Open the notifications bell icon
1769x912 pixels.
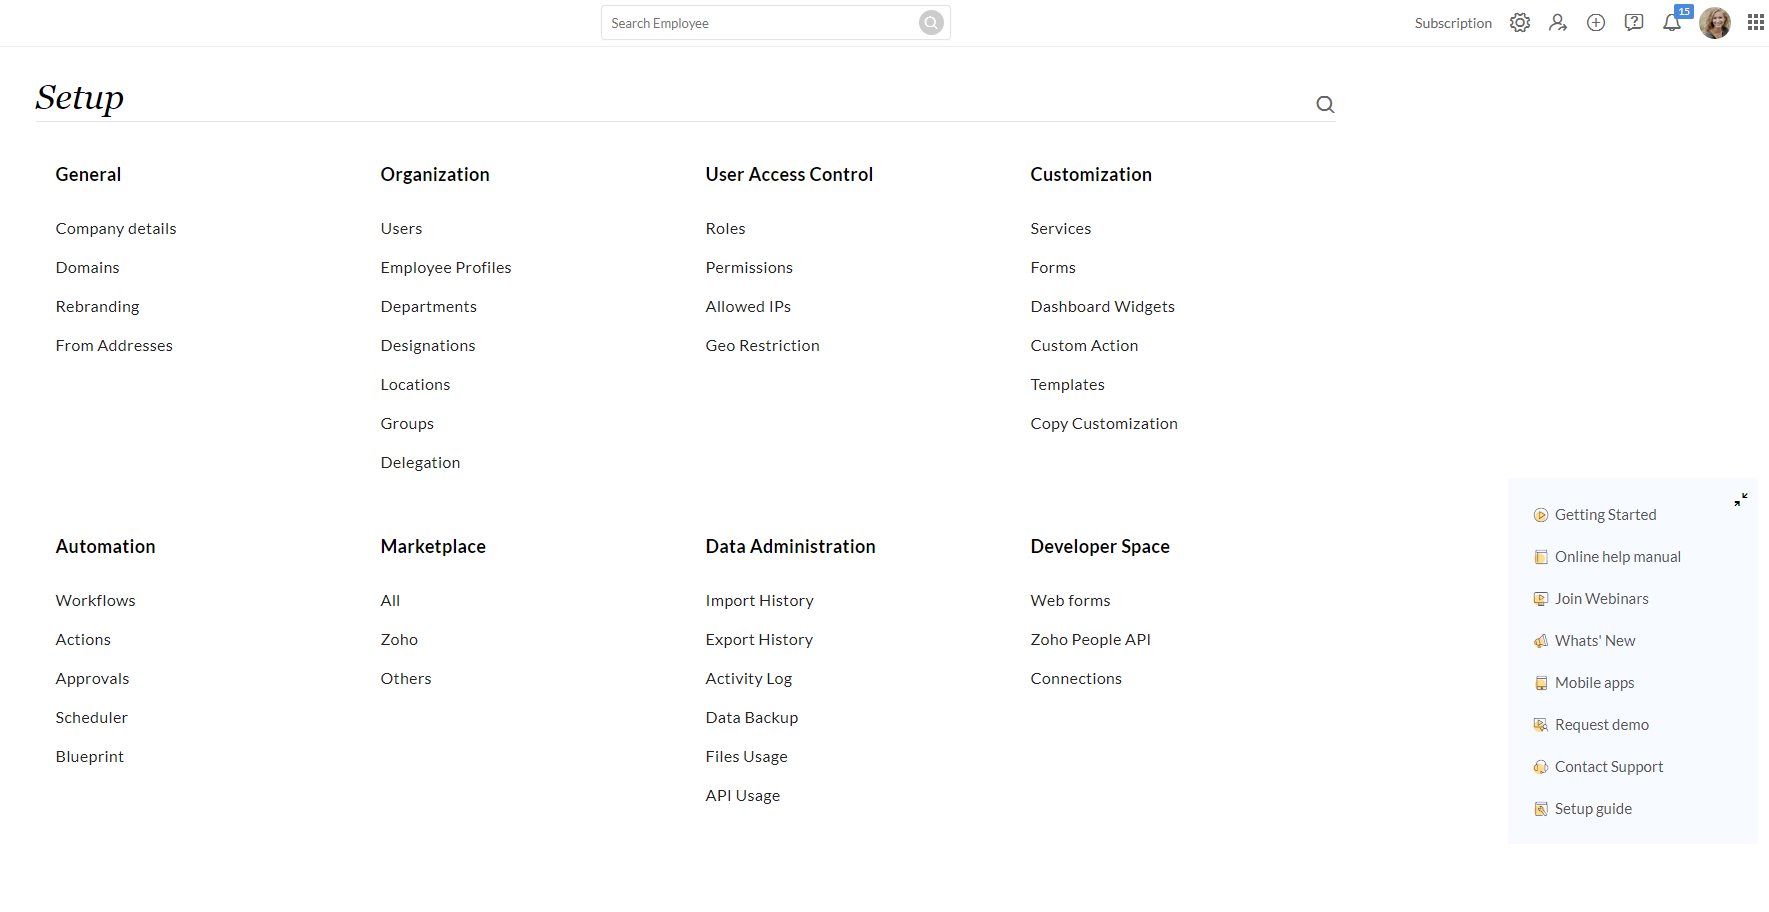point(1672,23)
